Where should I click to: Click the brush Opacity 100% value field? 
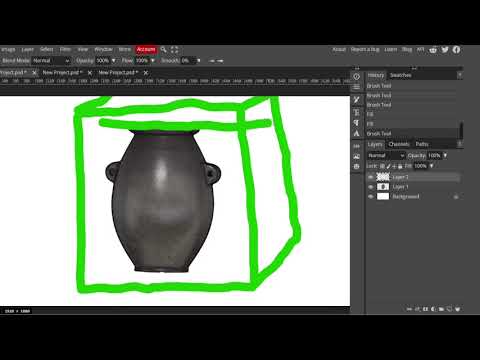tap(103, 61)
